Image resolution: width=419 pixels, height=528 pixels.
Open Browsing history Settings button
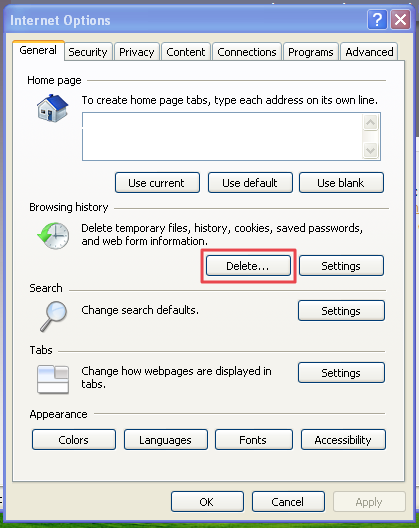click(341, 266)
